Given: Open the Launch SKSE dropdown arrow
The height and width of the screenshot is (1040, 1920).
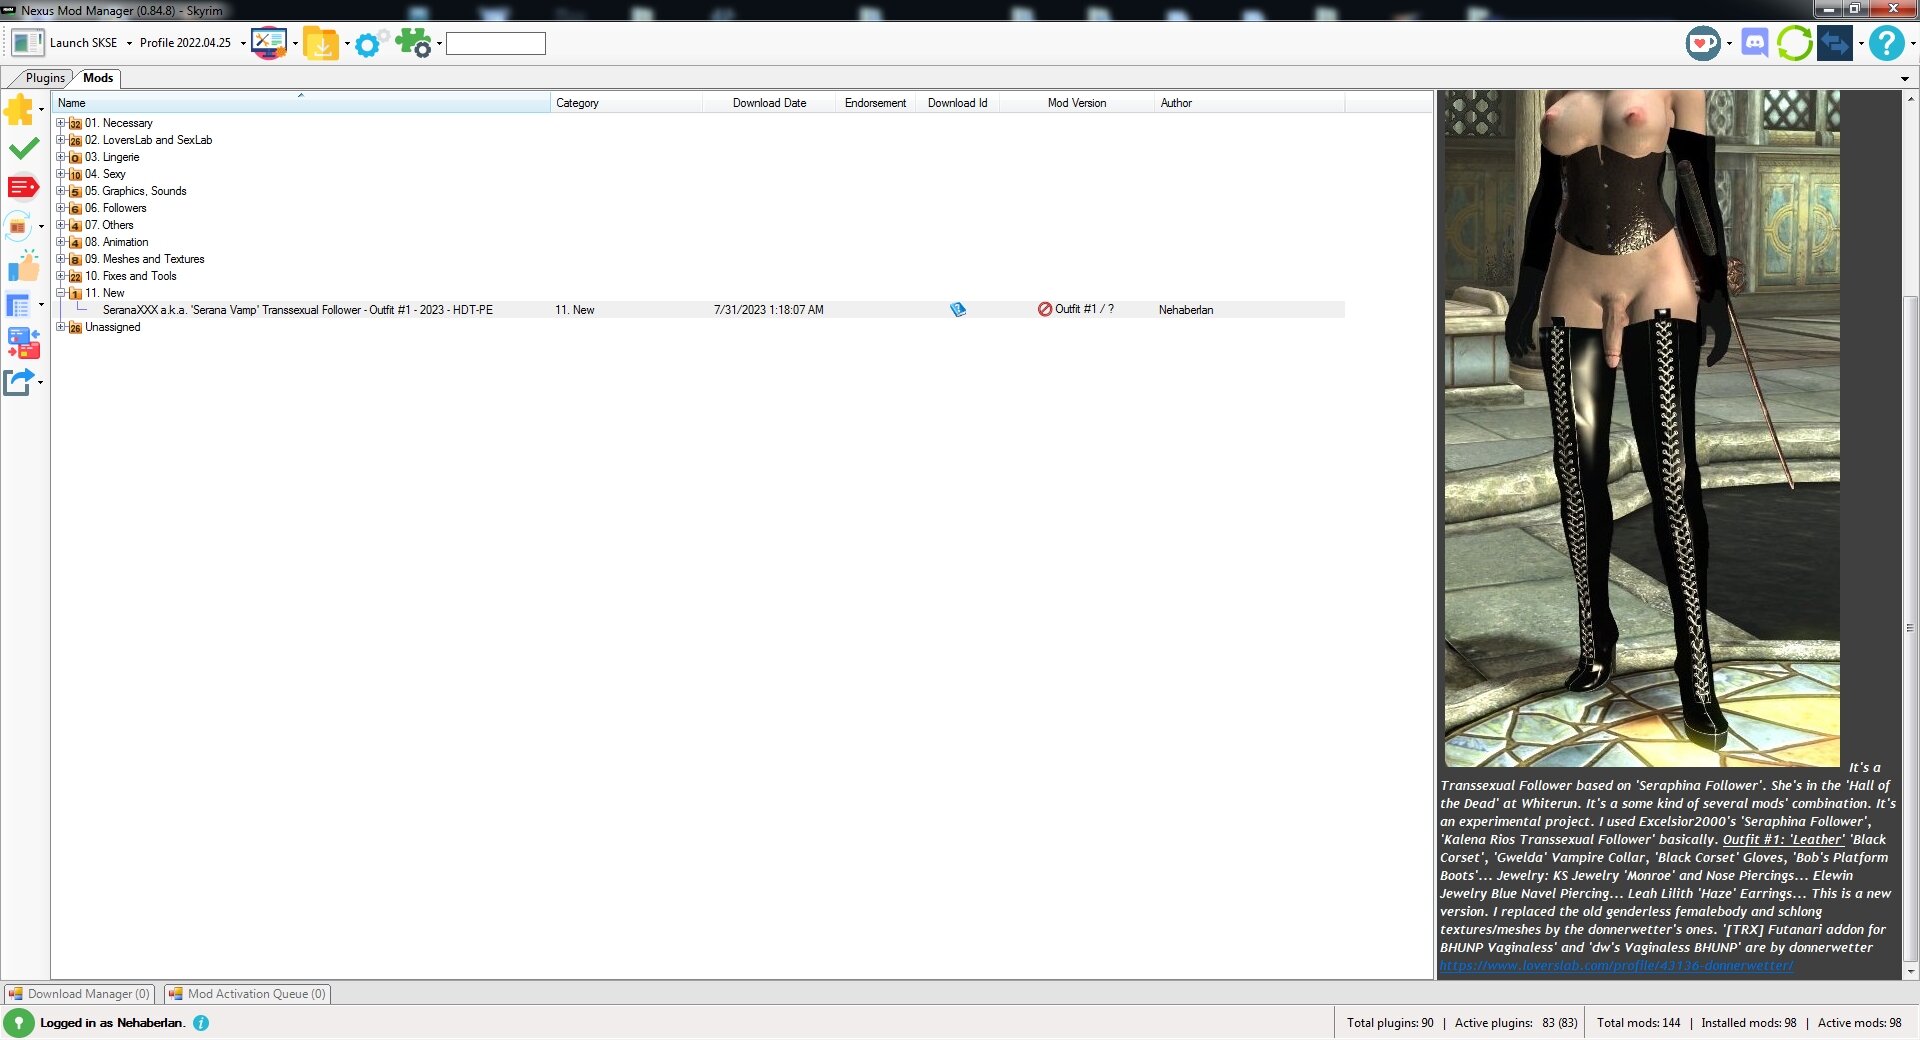Looking at the screenshot, I should click(x=129, y=43).
